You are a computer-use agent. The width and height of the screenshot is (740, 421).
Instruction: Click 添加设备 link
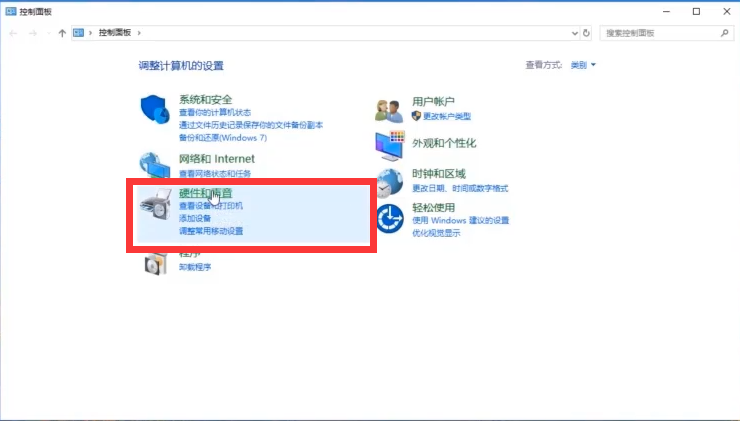tap(194, 219)
